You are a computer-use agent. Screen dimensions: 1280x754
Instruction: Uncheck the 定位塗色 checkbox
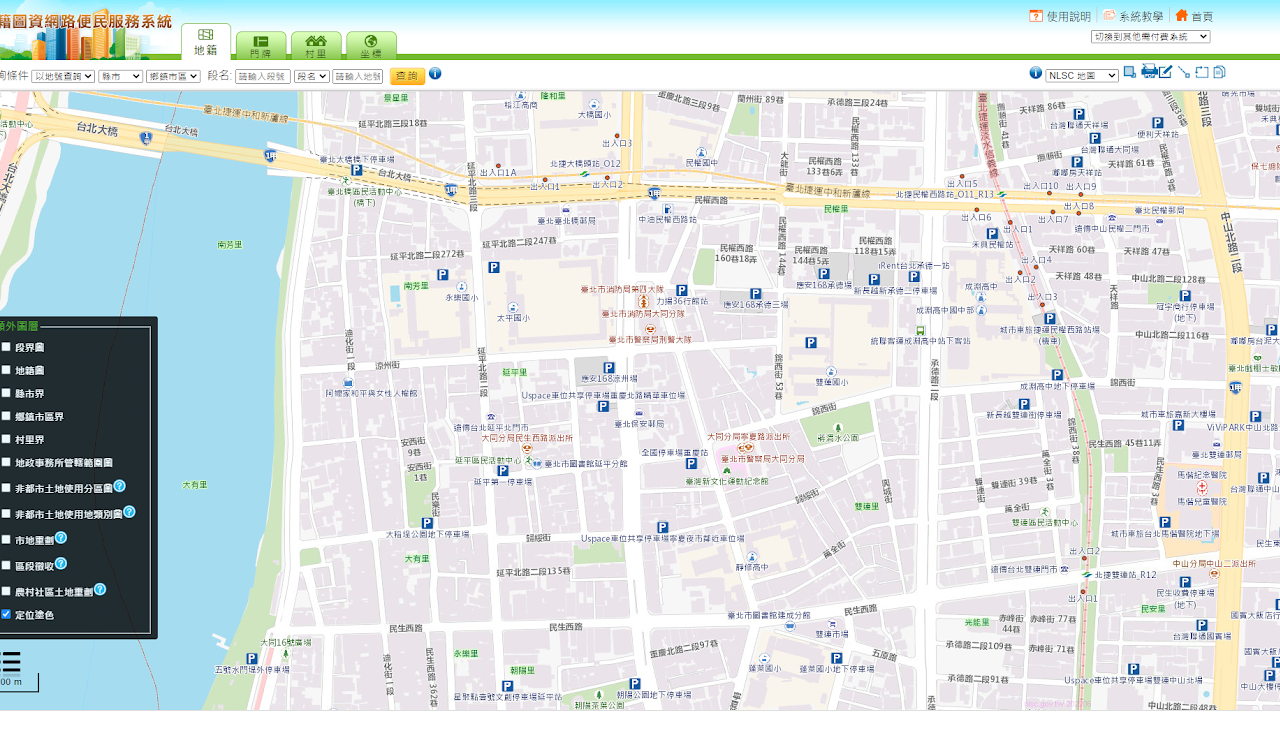[6, 615]
